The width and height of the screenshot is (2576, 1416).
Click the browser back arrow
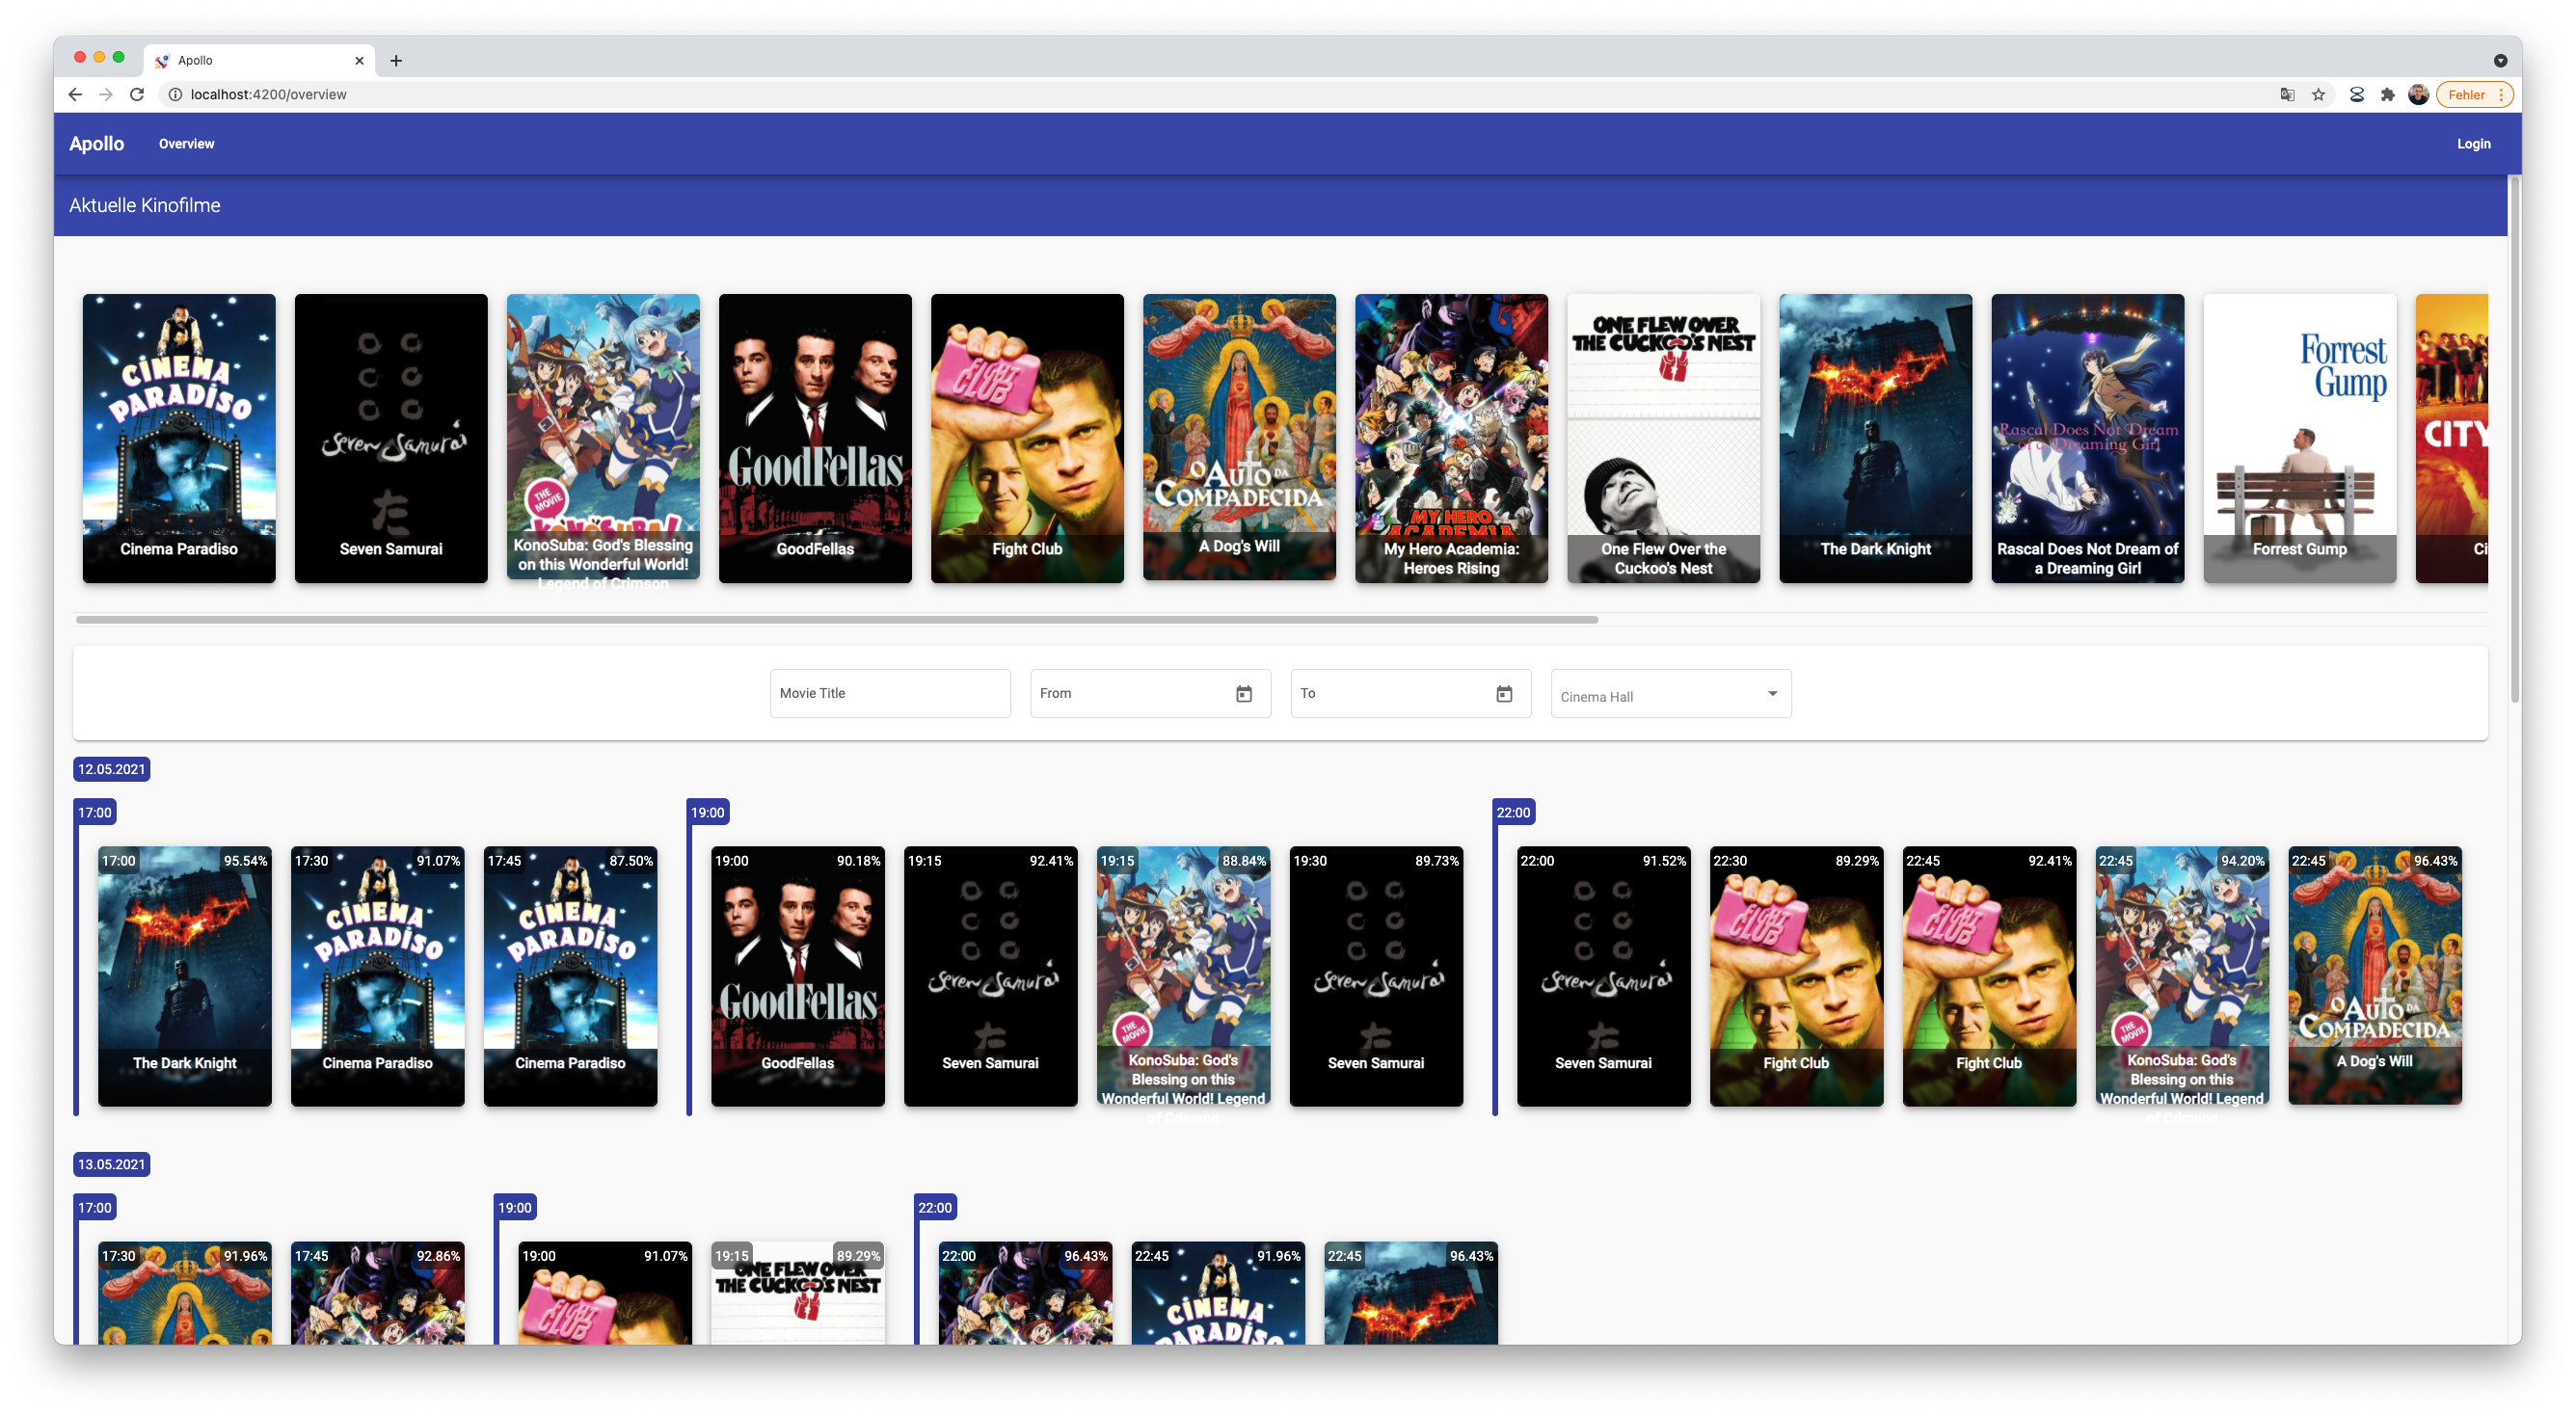click(x=75, y=94)
